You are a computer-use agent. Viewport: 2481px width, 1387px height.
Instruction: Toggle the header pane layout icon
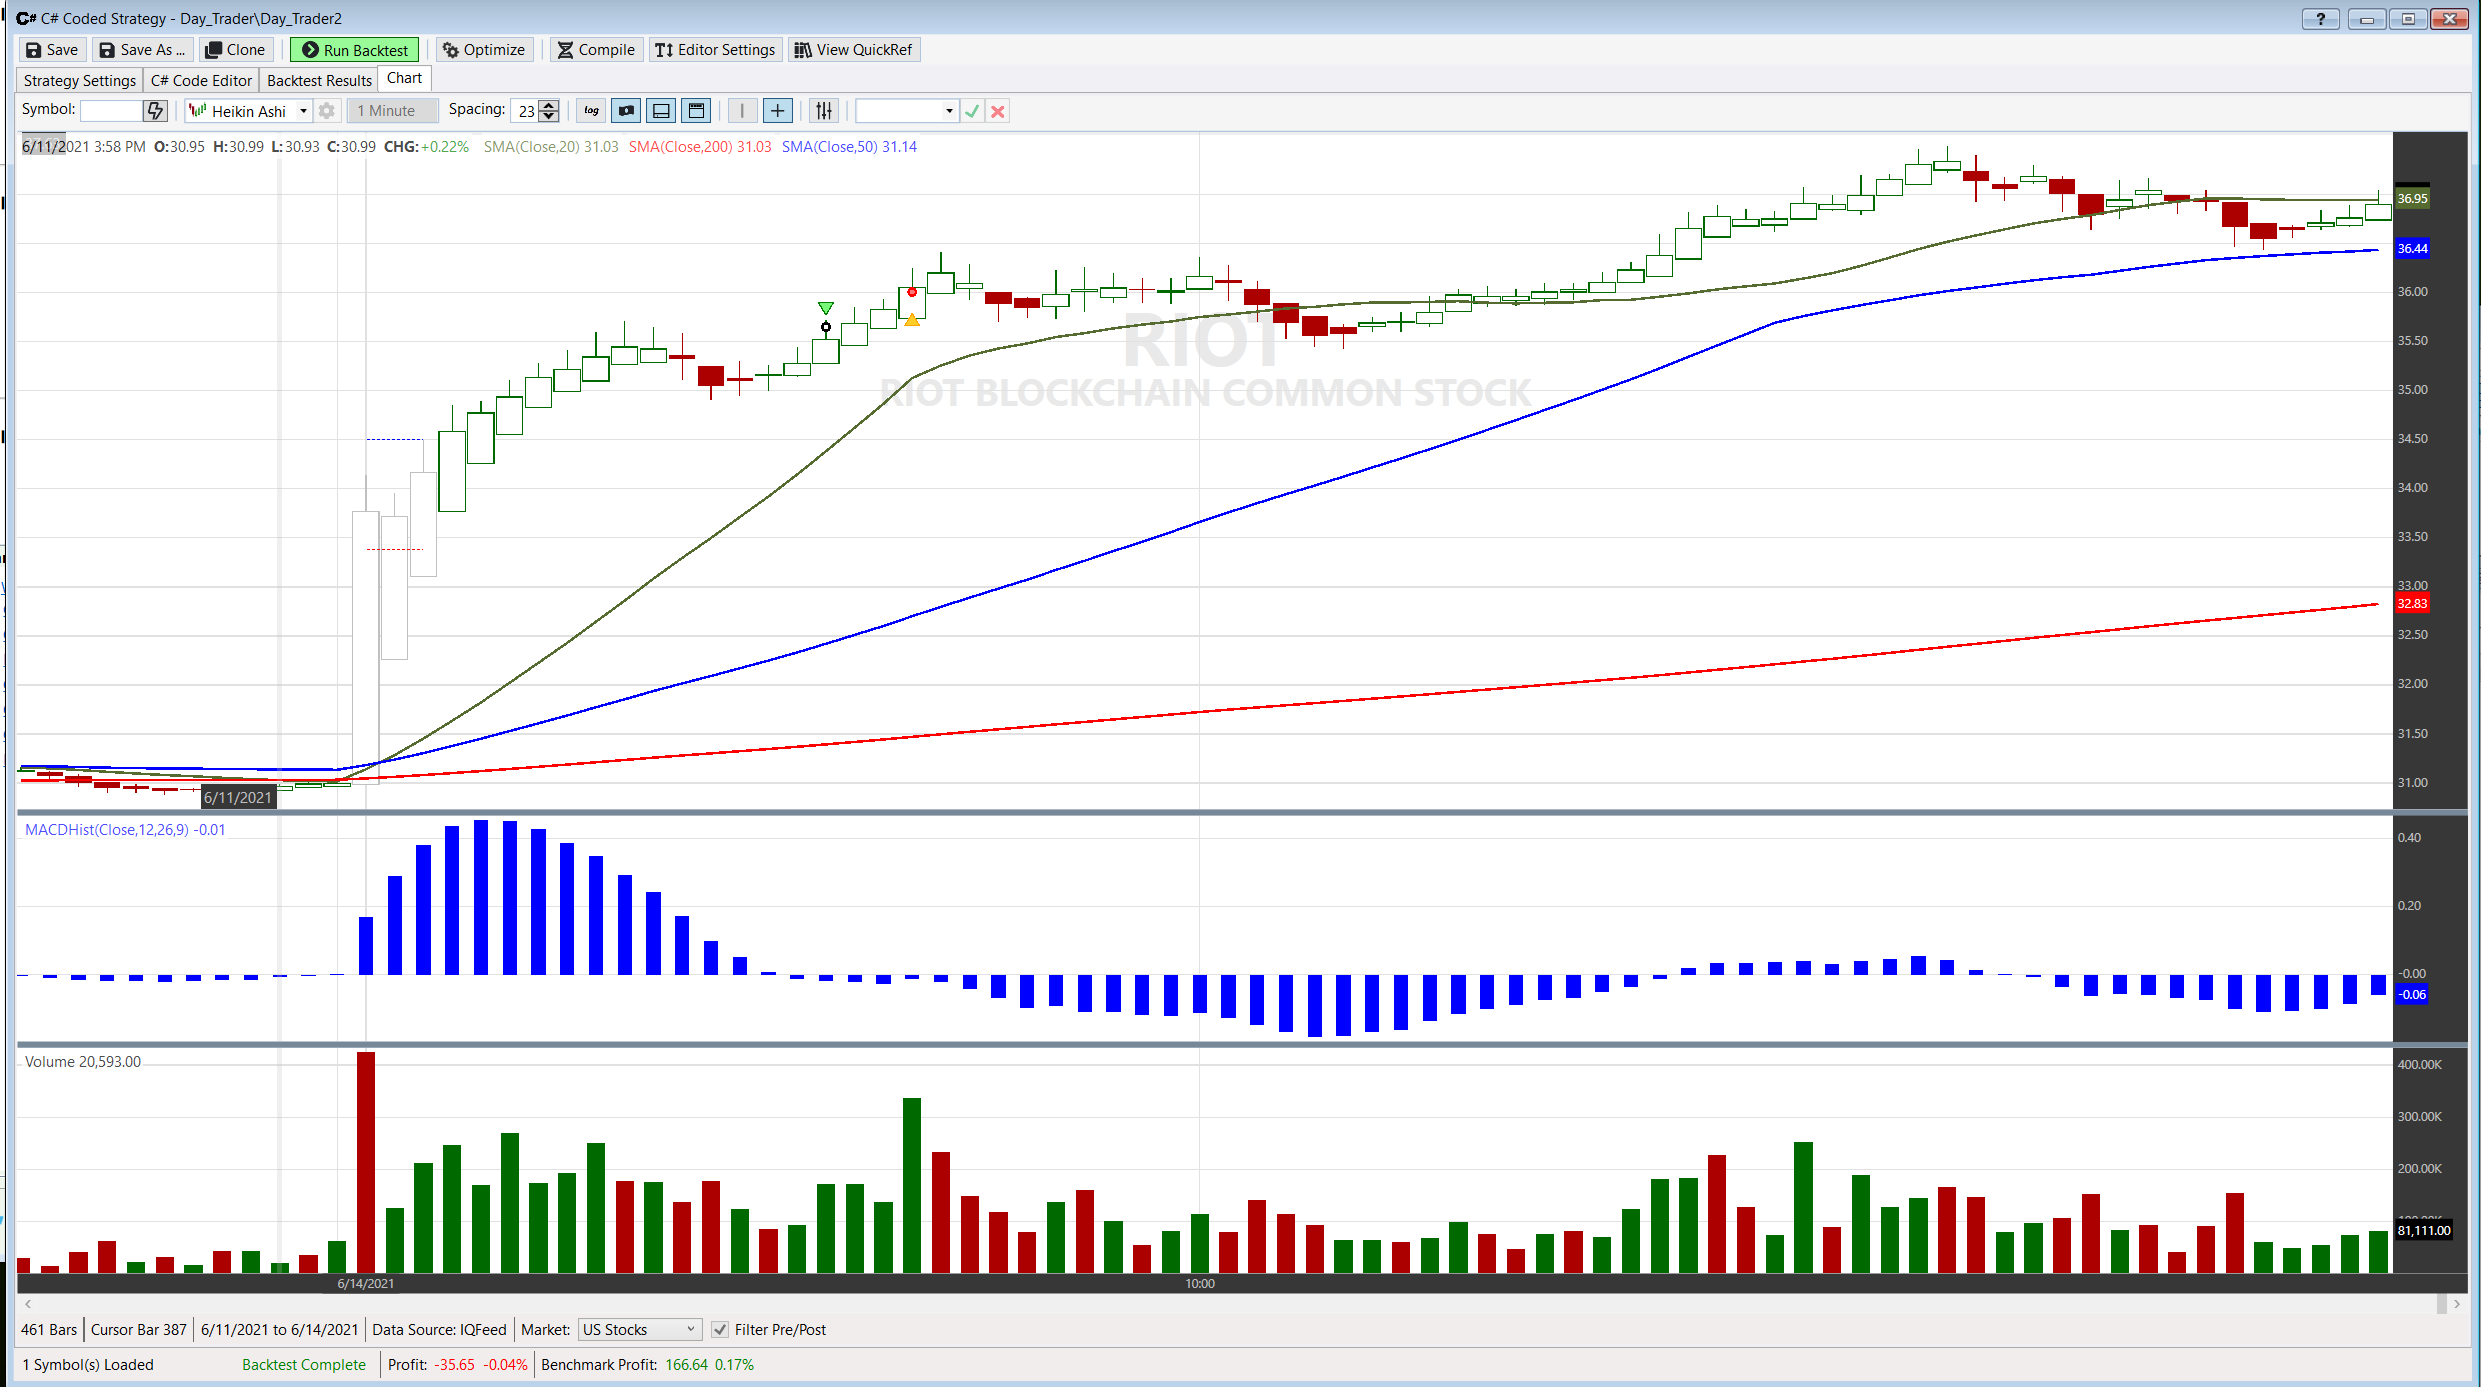pyautogui.click(x=697, y=111)
